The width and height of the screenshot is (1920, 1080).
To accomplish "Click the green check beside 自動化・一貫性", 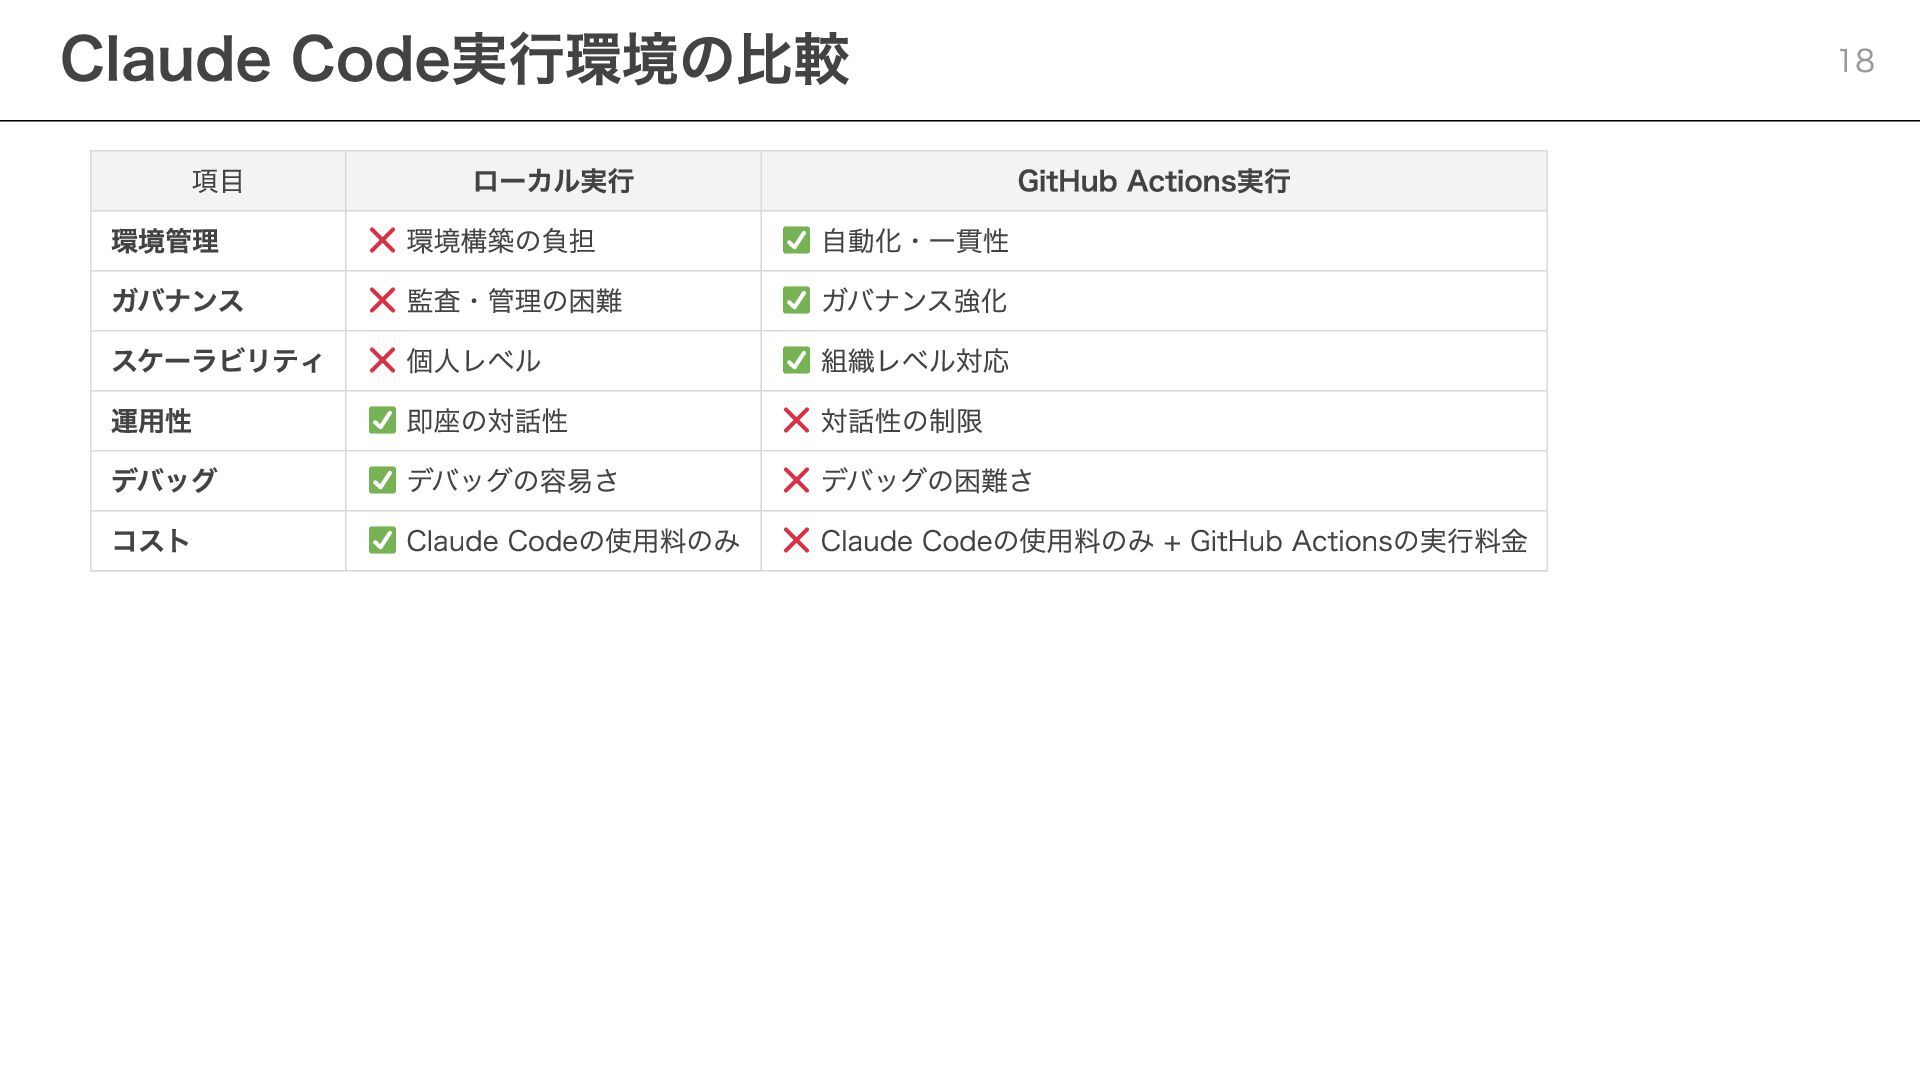I will click(796, 241).
